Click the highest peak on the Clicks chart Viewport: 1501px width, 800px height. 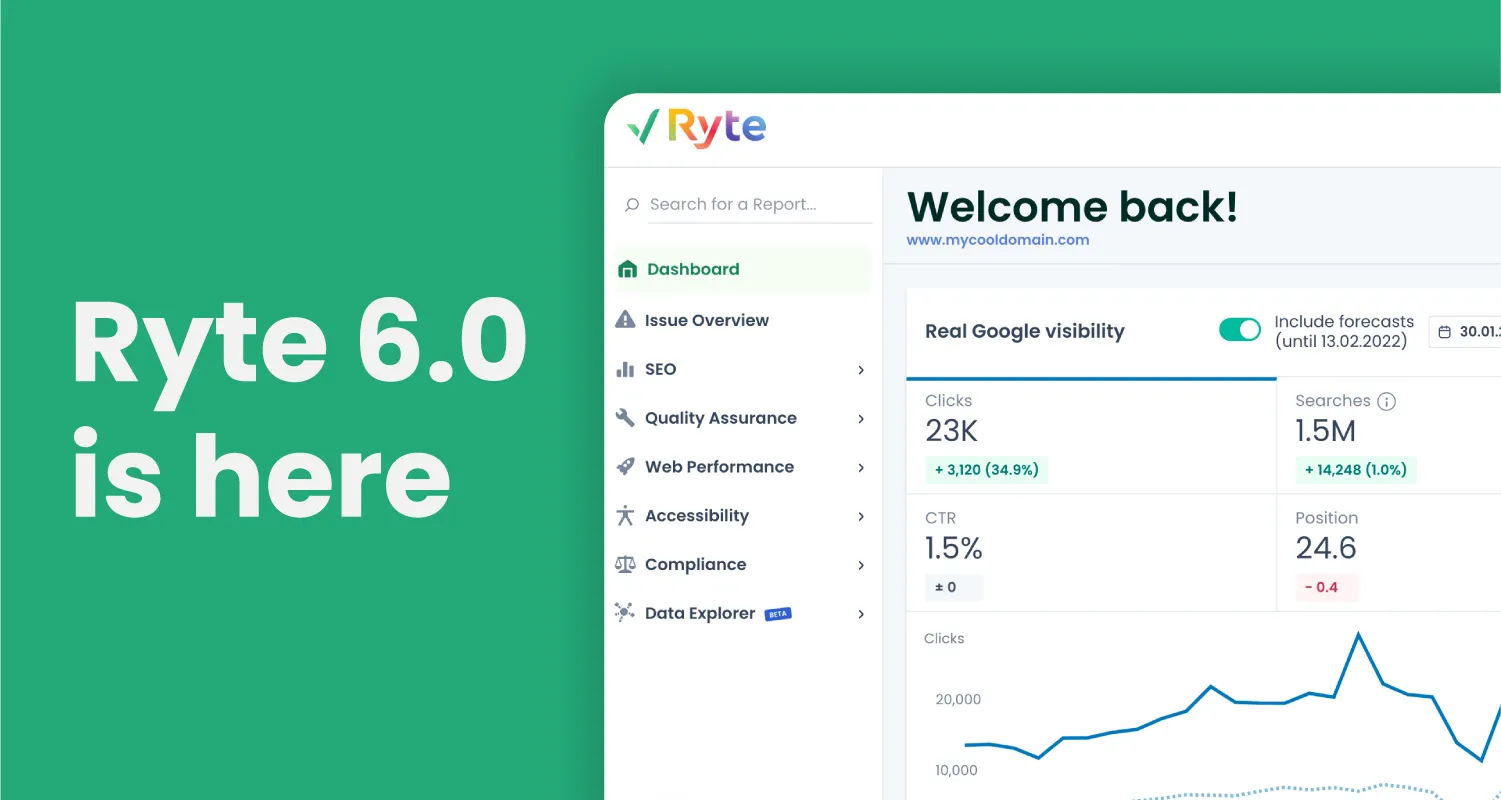tap(1358, 634)
